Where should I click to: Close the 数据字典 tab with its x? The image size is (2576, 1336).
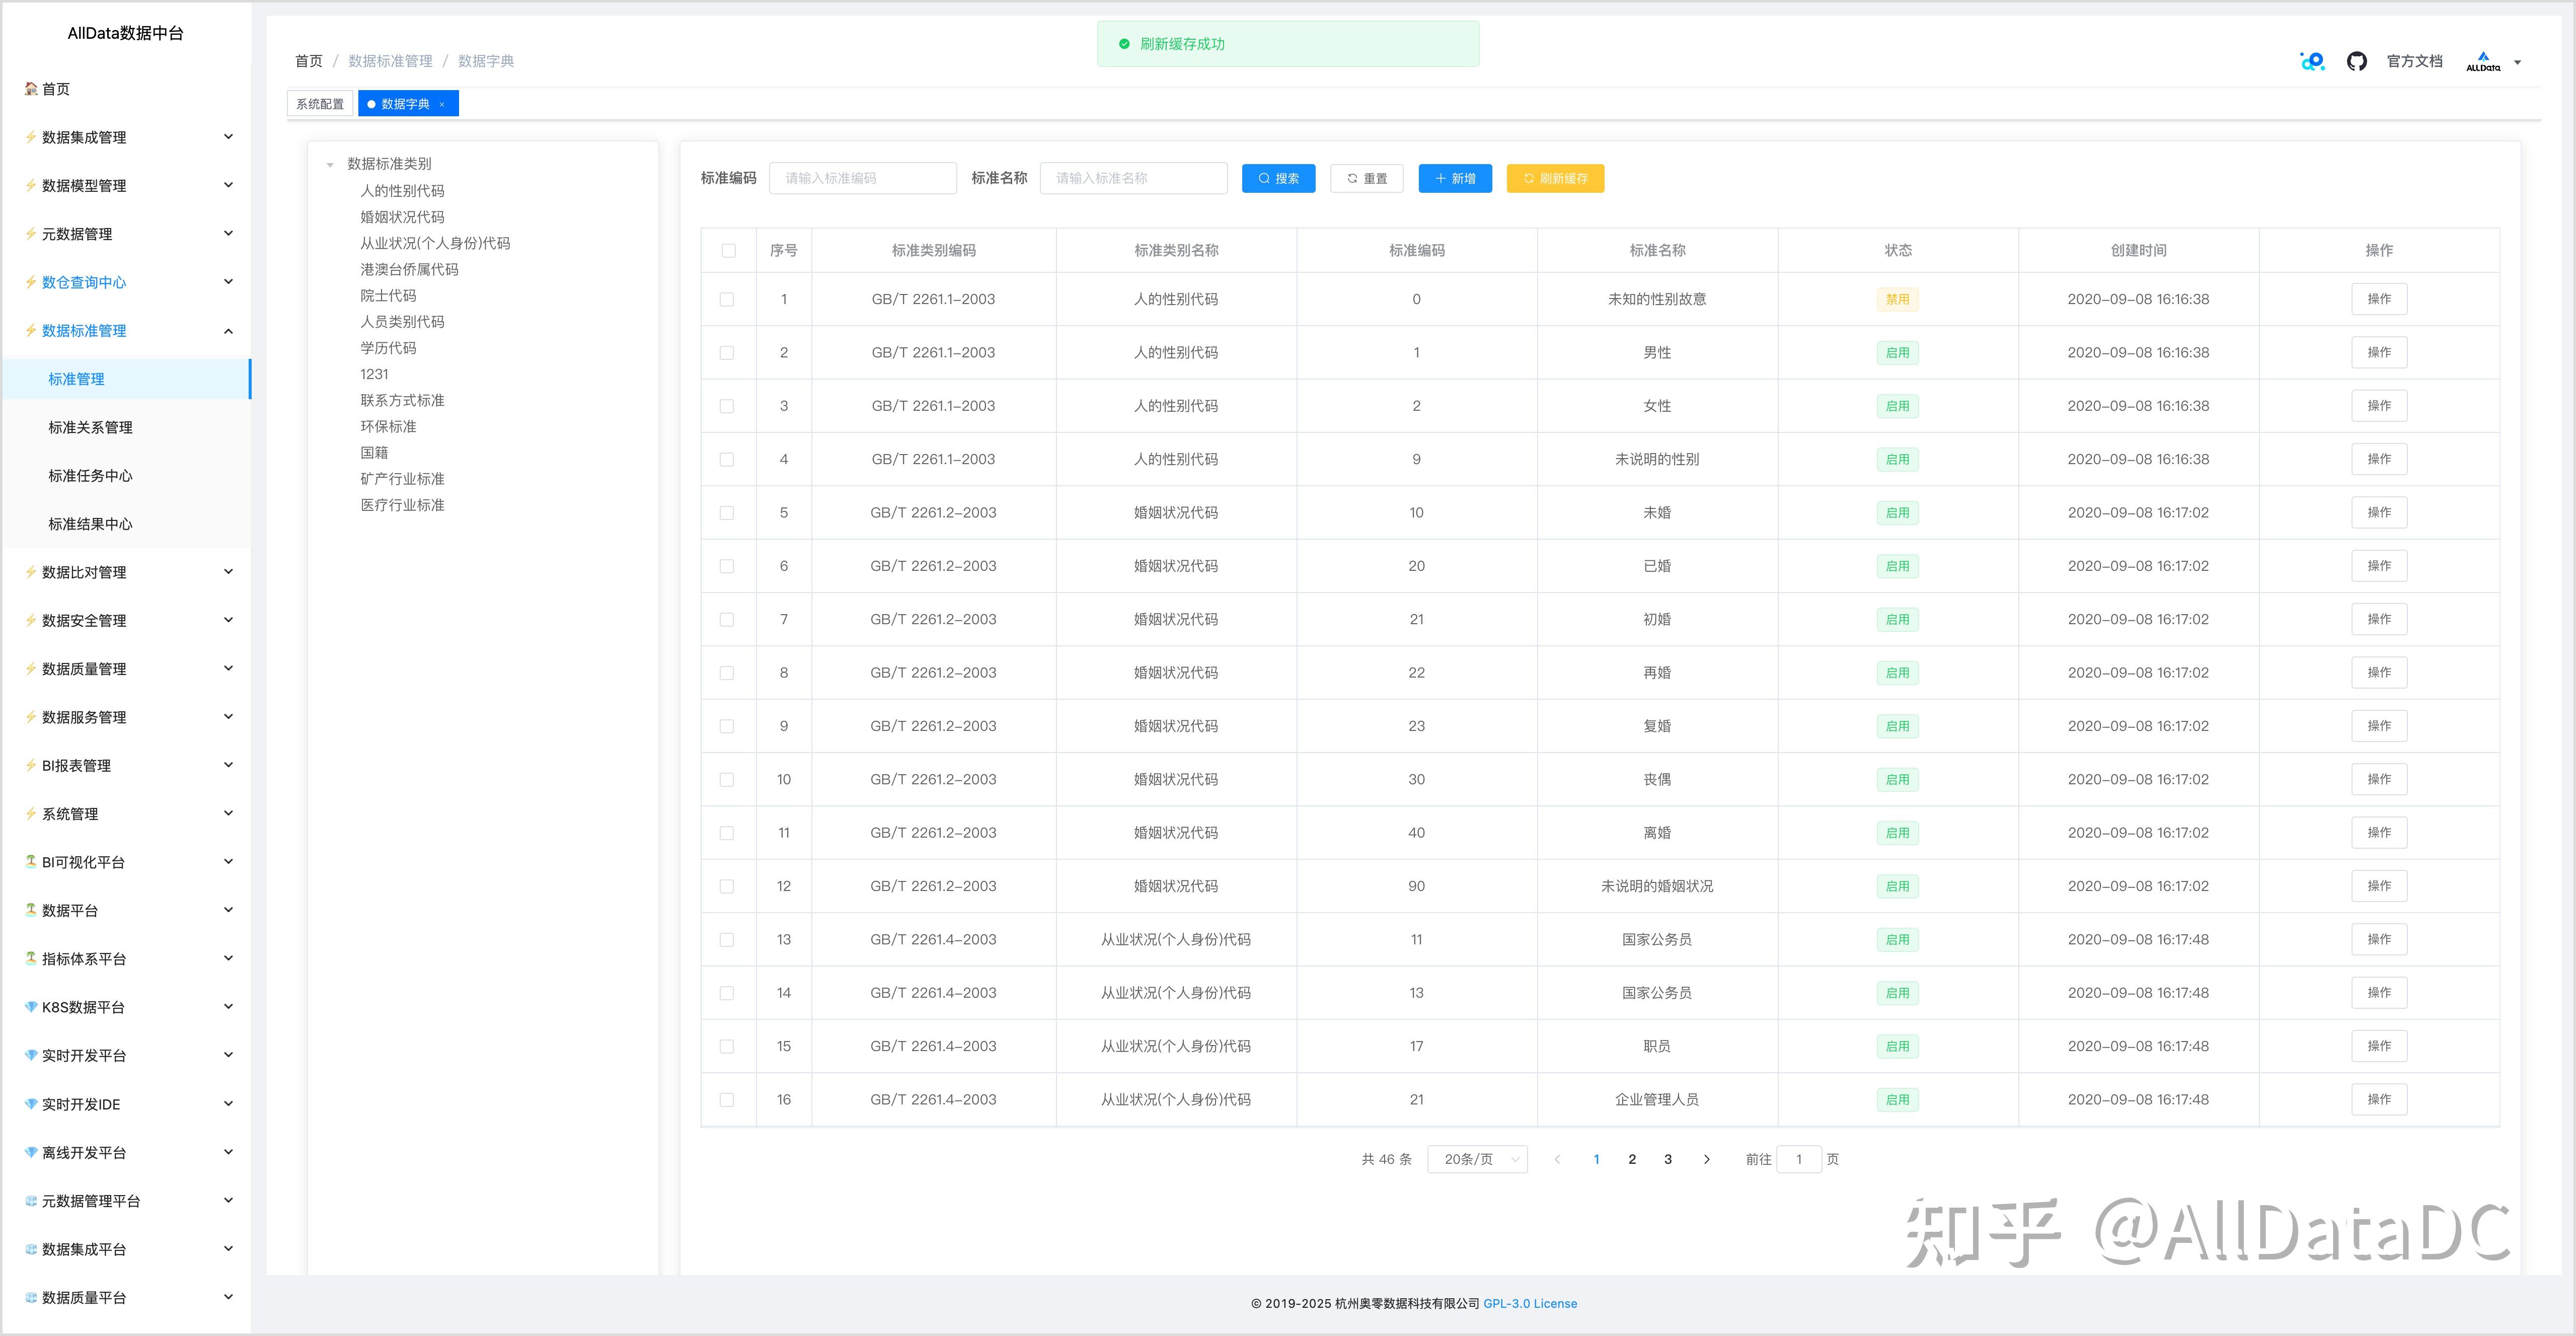(442, 104)
